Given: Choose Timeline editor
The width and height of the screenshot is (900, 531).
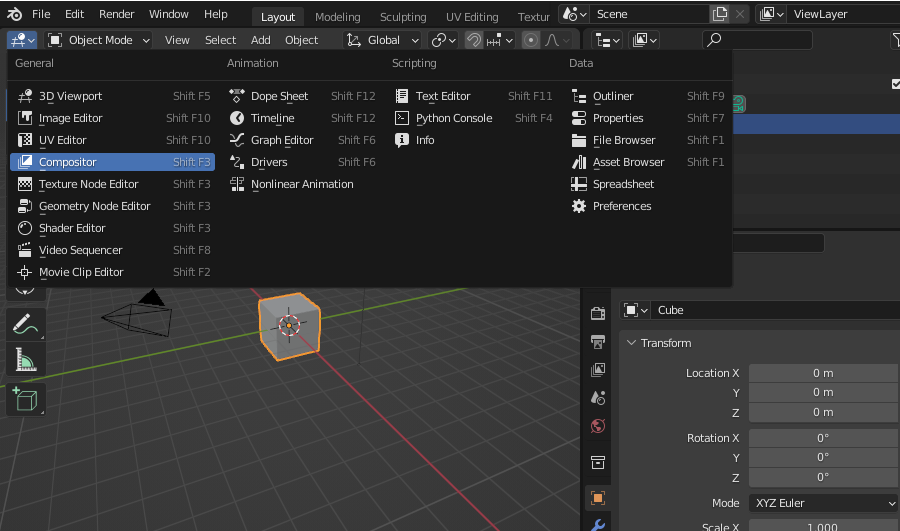Looking at the screenshot, I should (x=302, y=118).
